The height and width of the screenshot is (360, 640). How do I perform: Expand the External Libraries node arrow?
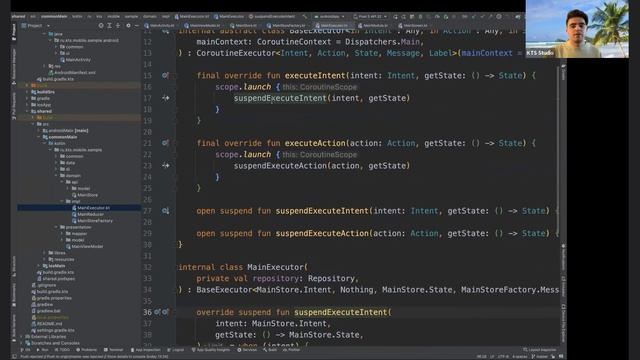point(22,337)
